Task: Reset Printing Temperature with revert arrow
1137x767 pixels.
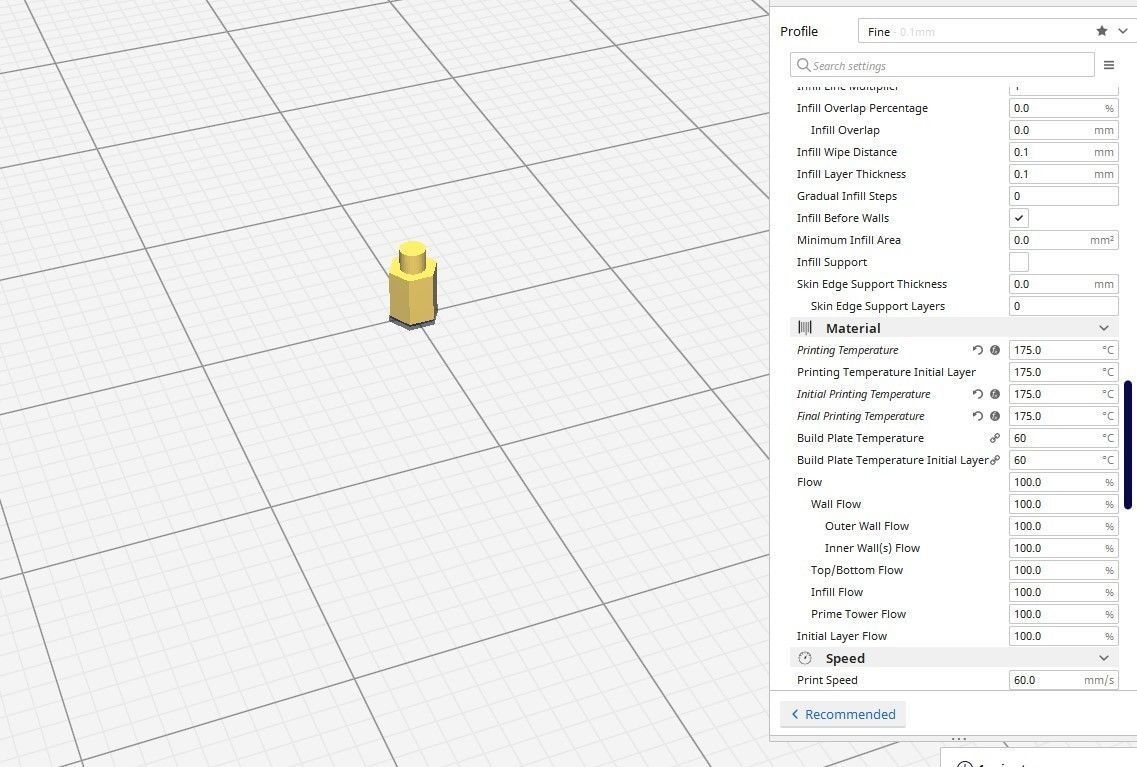Action: tap(977, 350)
